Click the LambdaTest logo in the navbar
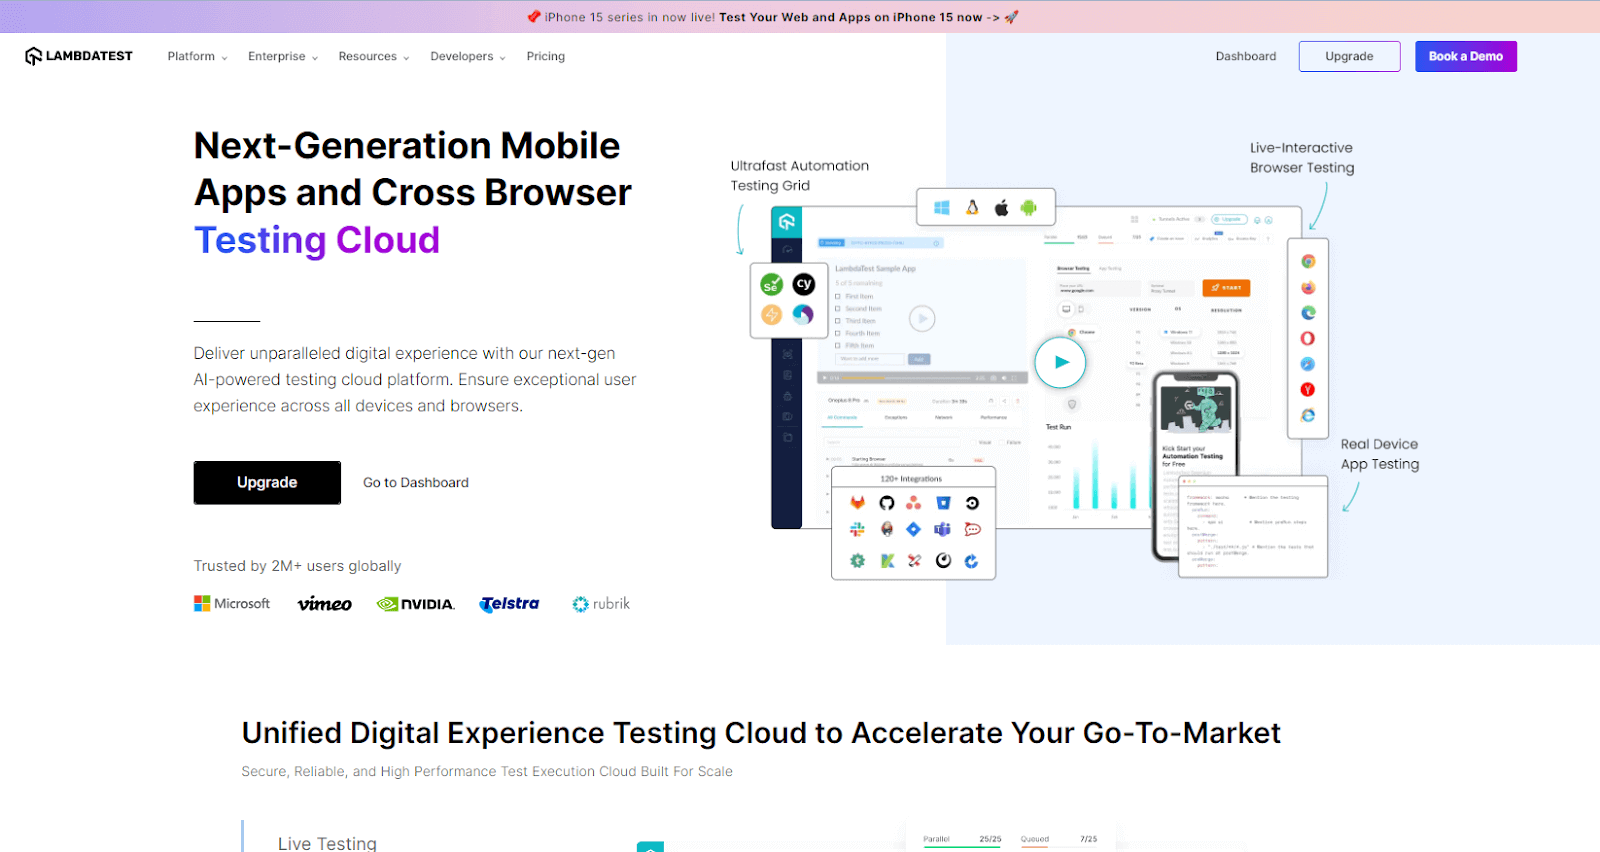Image resolution: width=1600 pixels, height=852 pixels. 79,56
